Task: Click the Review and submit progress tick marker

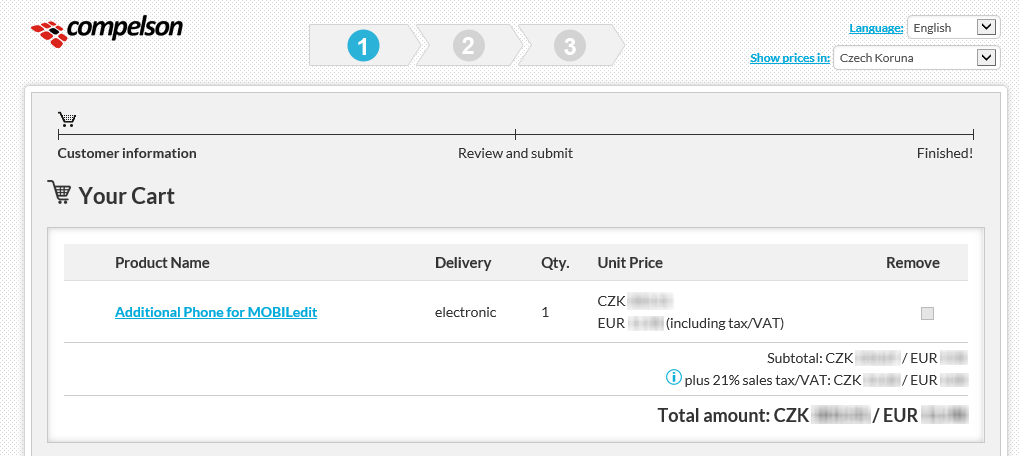Action: [515, 134]
